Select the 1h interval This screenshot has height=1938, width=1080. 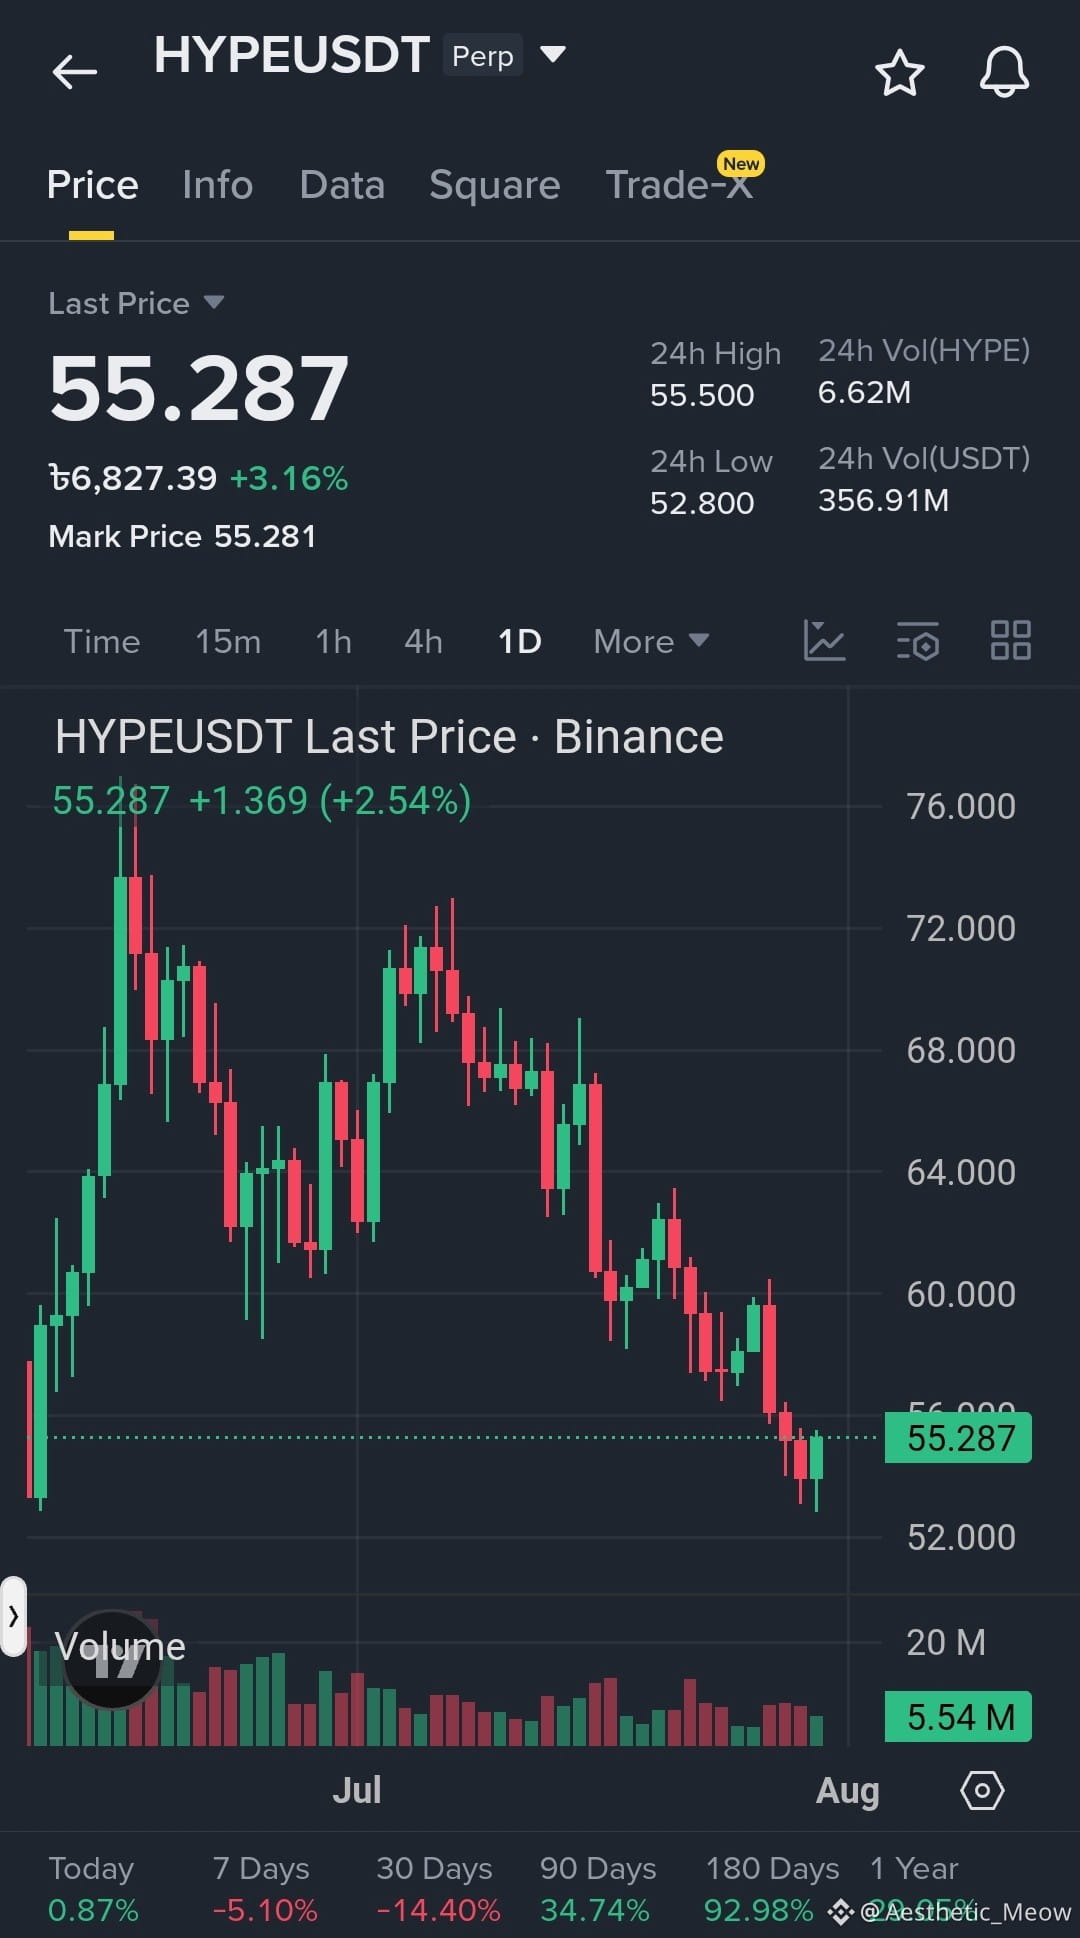[333, 641]
